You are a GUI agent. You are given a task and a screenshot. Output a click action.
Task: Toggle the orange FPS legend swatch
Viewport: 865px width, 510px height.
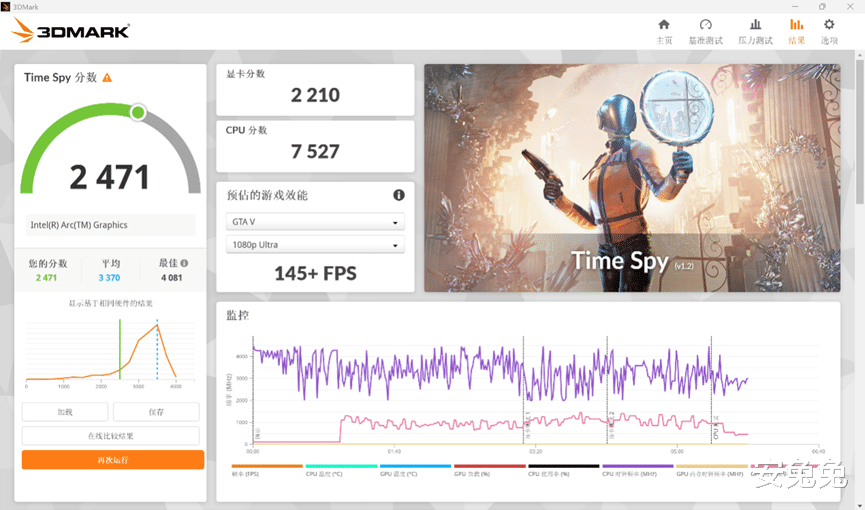pyautogui.click(x=267, y=466)
